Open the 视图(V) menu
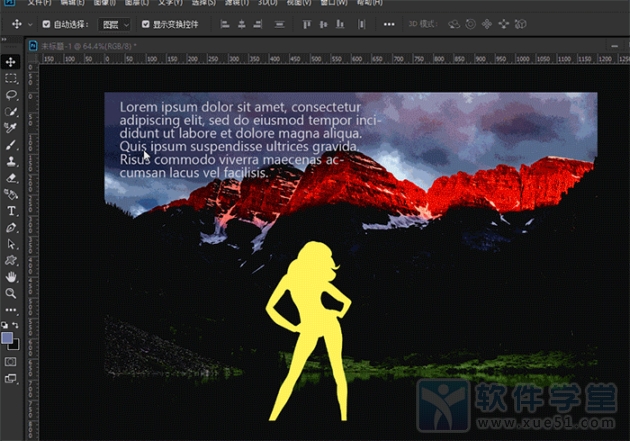The height and width of the screenshot is (441, 630). [299, 2]
